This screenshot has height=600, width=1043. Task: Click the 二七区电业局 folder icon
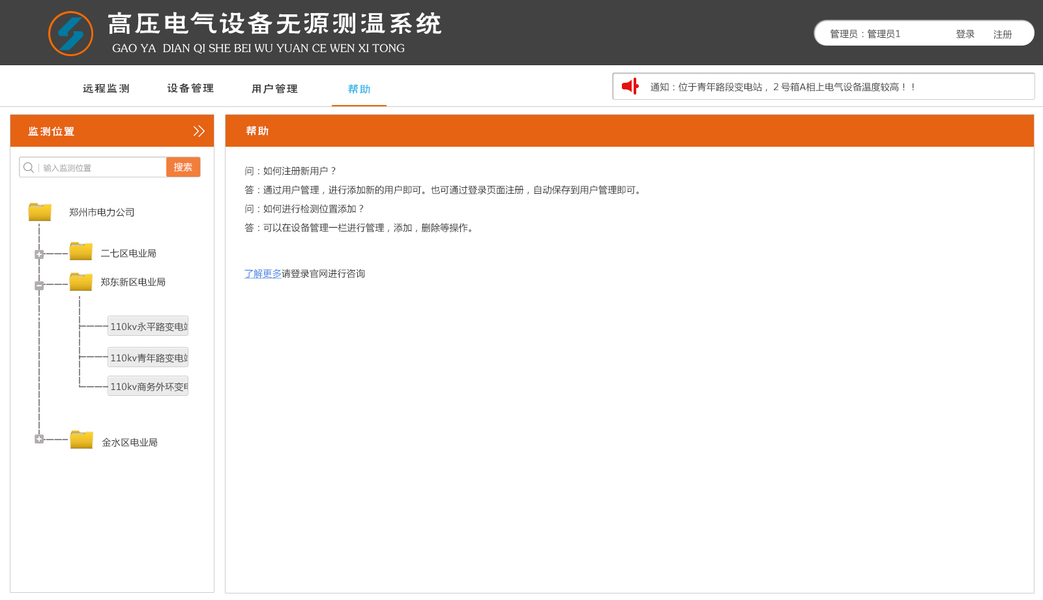pyautogui.click(x=81, y=251)
